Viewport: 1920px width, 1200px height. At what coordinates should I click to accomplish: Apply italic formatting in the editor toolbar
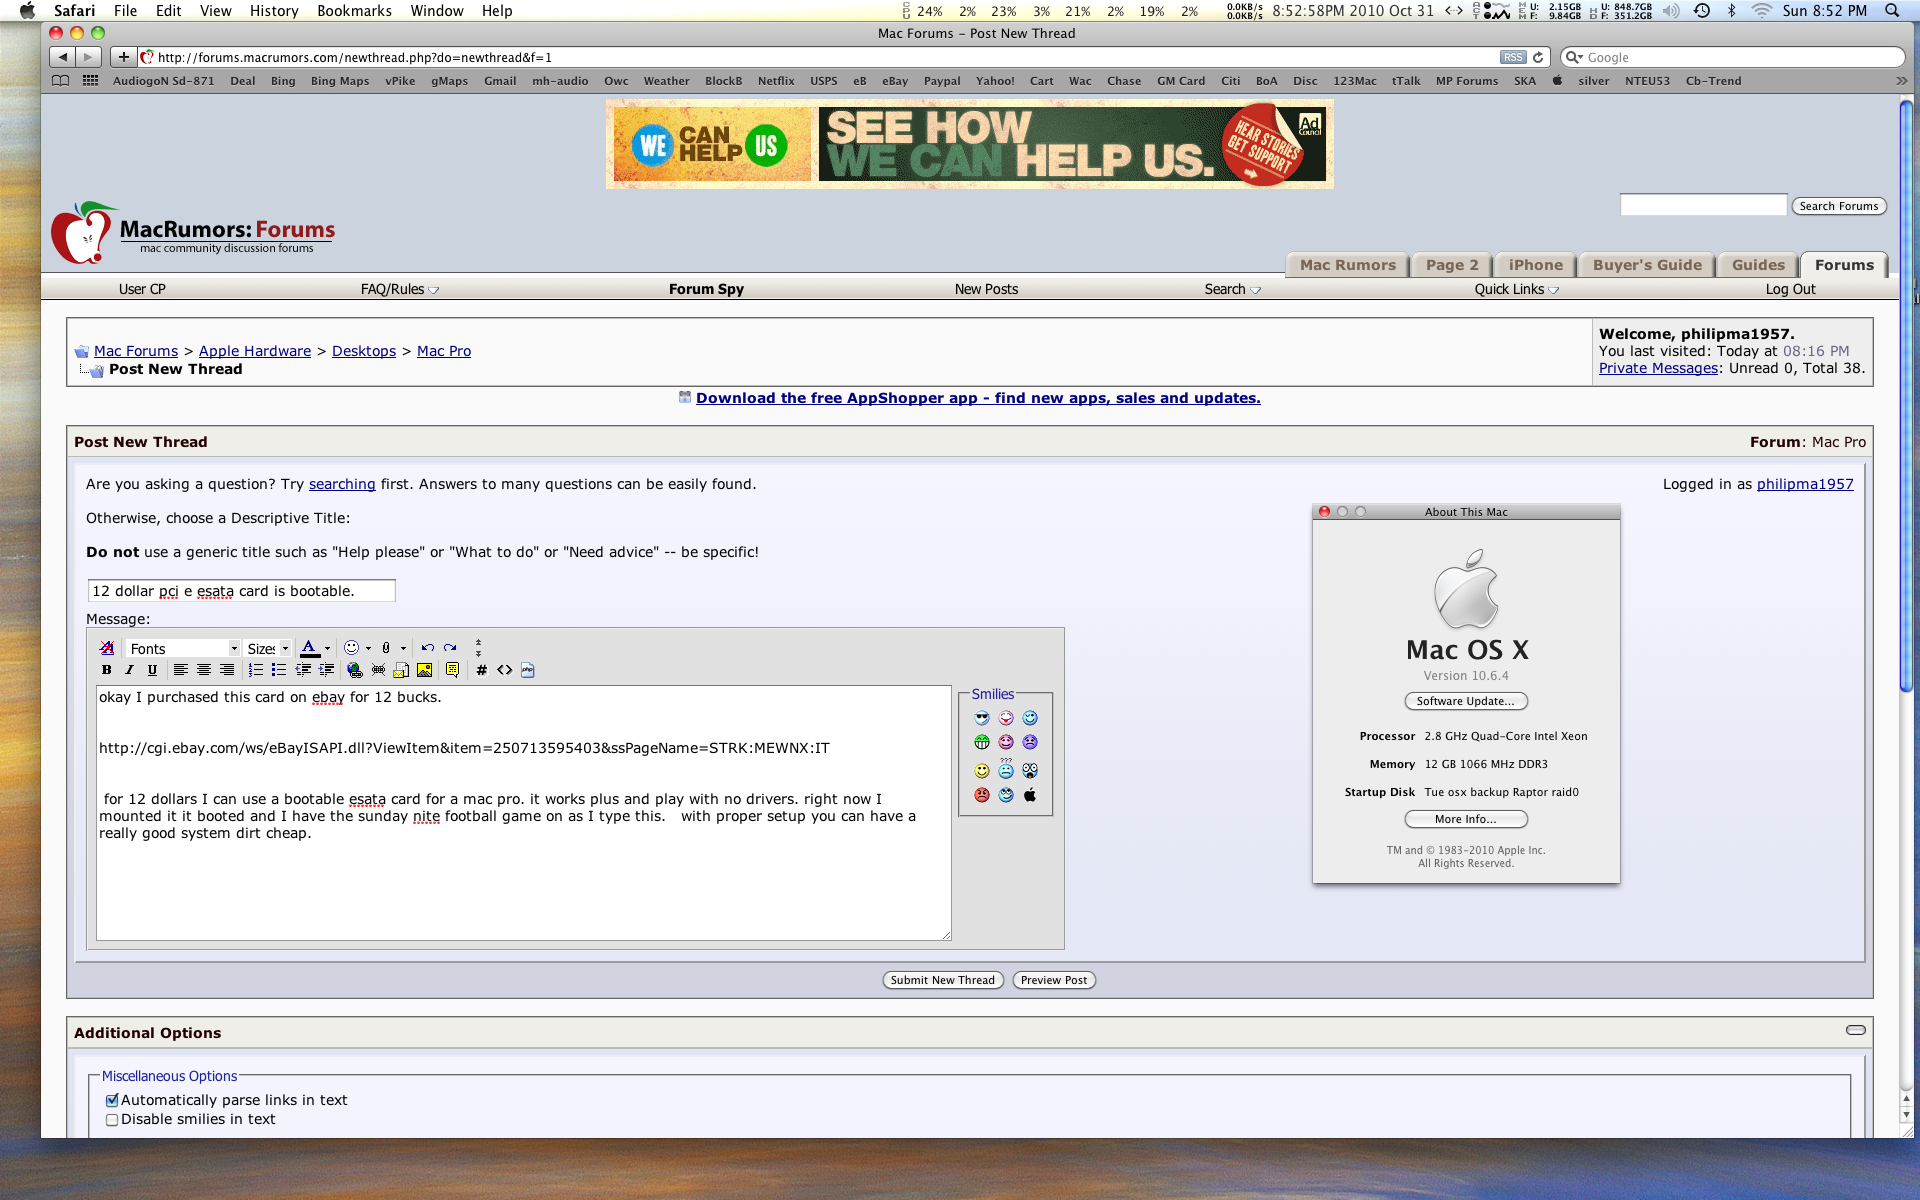(129, 670)
